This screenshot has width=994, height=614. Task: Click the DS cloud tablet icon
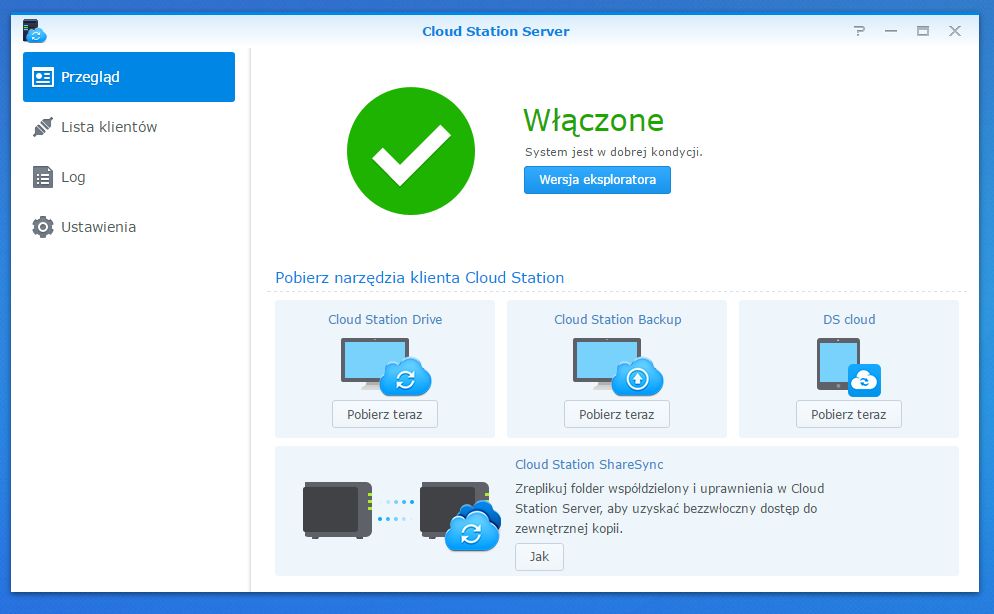coord(849,367)
